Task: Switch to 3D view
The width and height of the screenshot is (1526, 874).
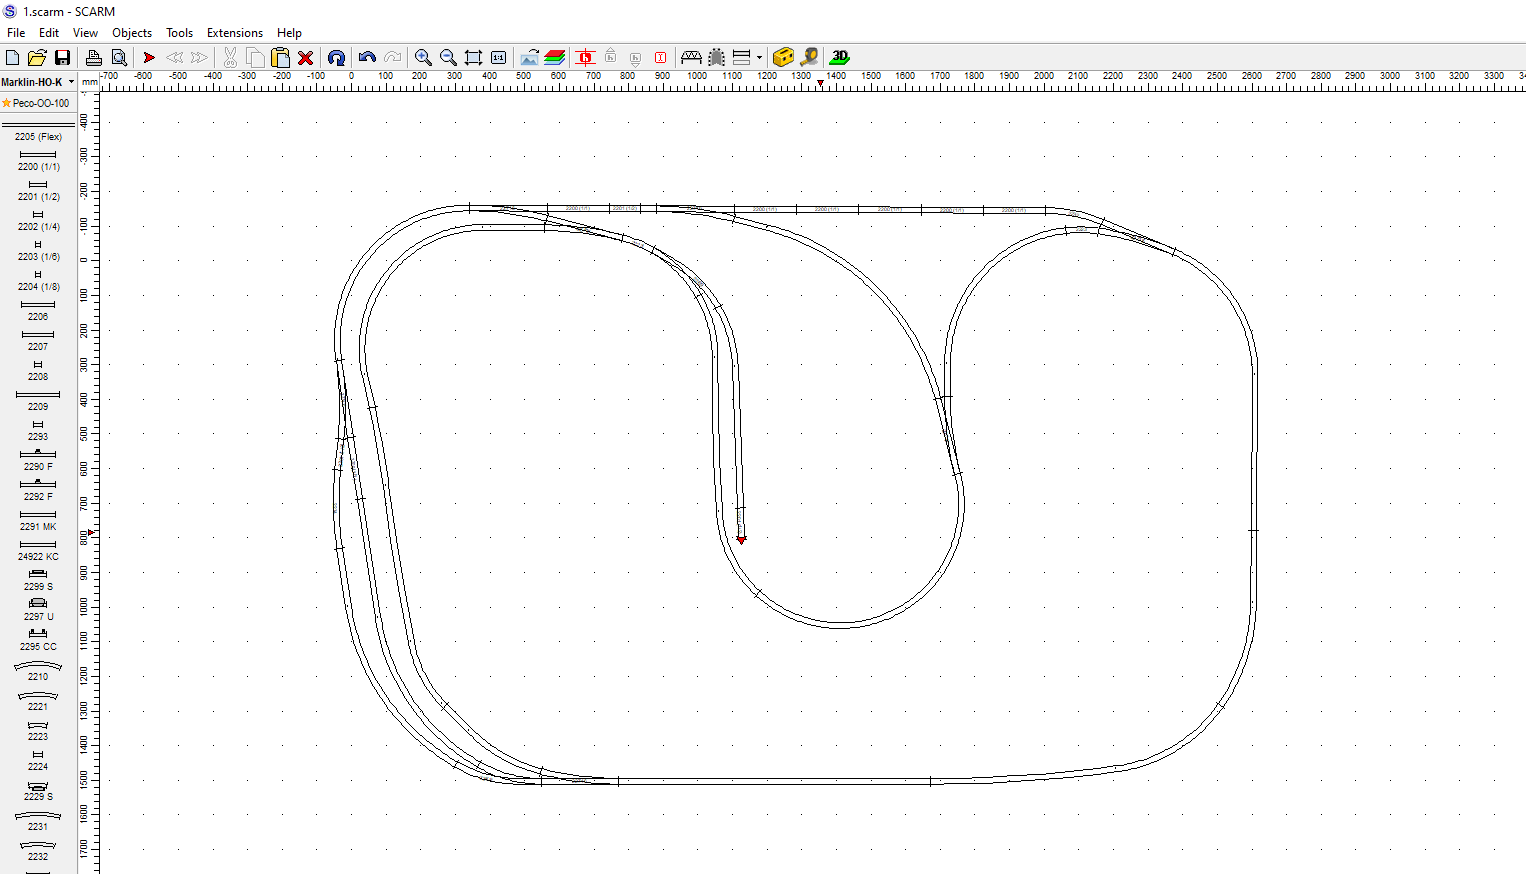Action: click(x=840, y=58)
